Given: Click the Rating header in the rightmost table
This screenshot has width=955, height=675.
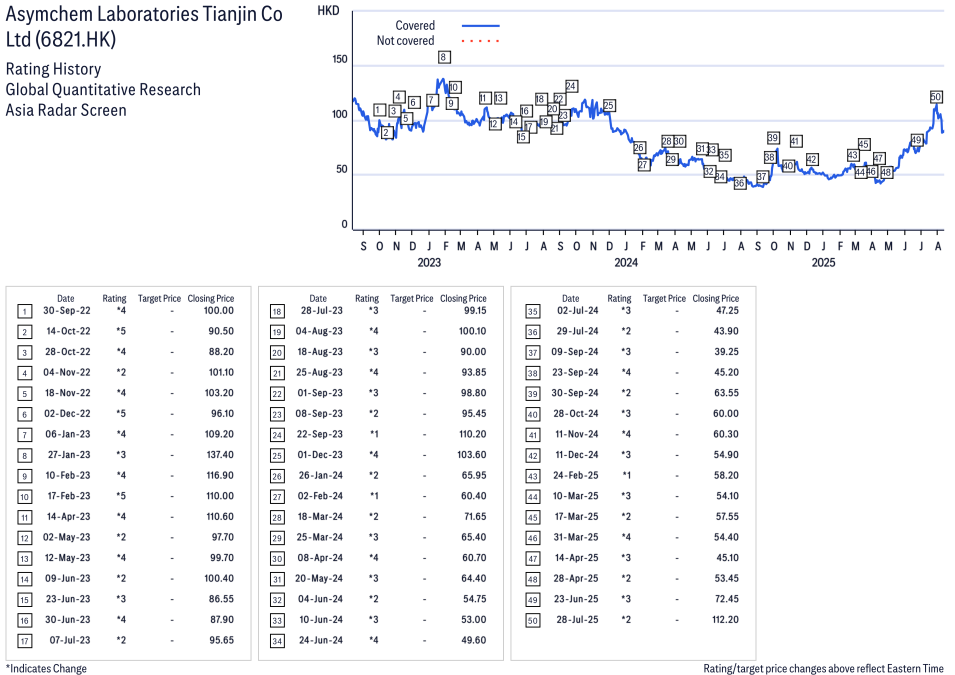Looking at the screenshot, I should [x=619, y=299].
